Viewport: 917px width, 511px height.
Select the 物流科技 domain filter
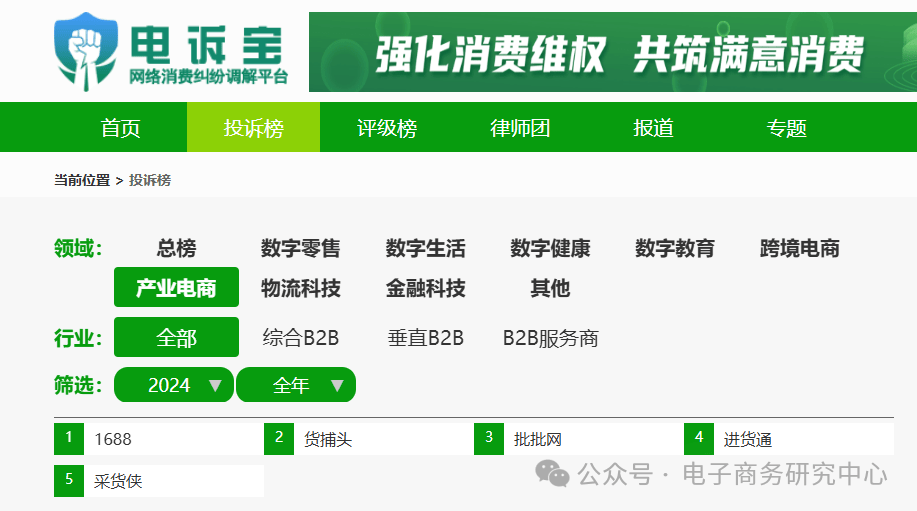tap(301, 288)
